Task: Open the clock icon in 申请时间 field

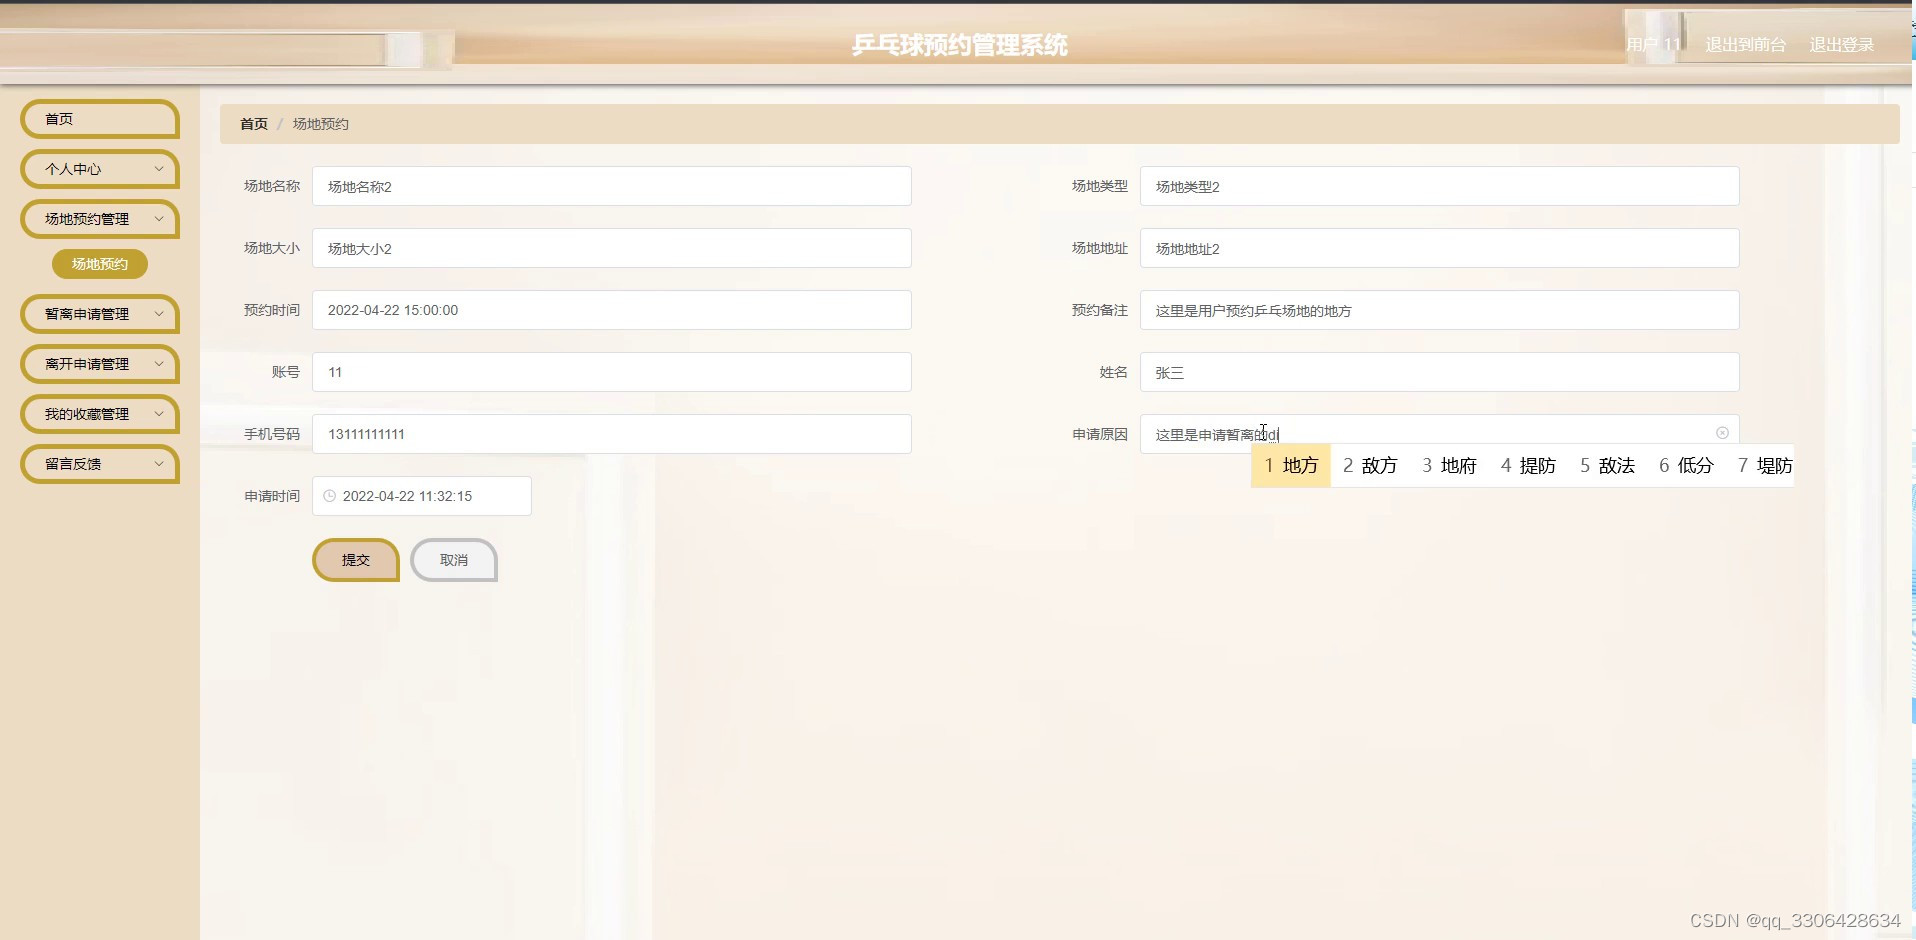Action: click(x=330, y=496)
